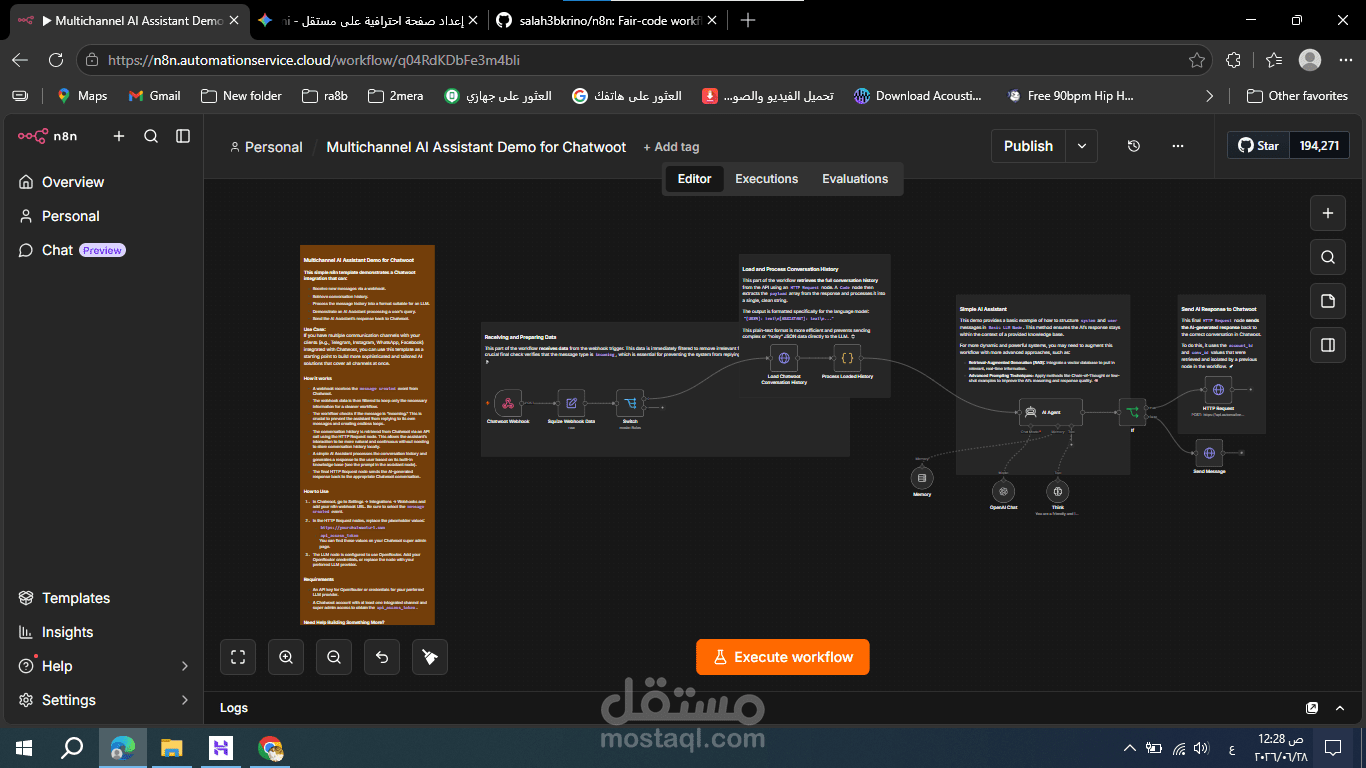Open Gmail bookmark
Viewport: 1366px width, 768px height.
(154, 96)
